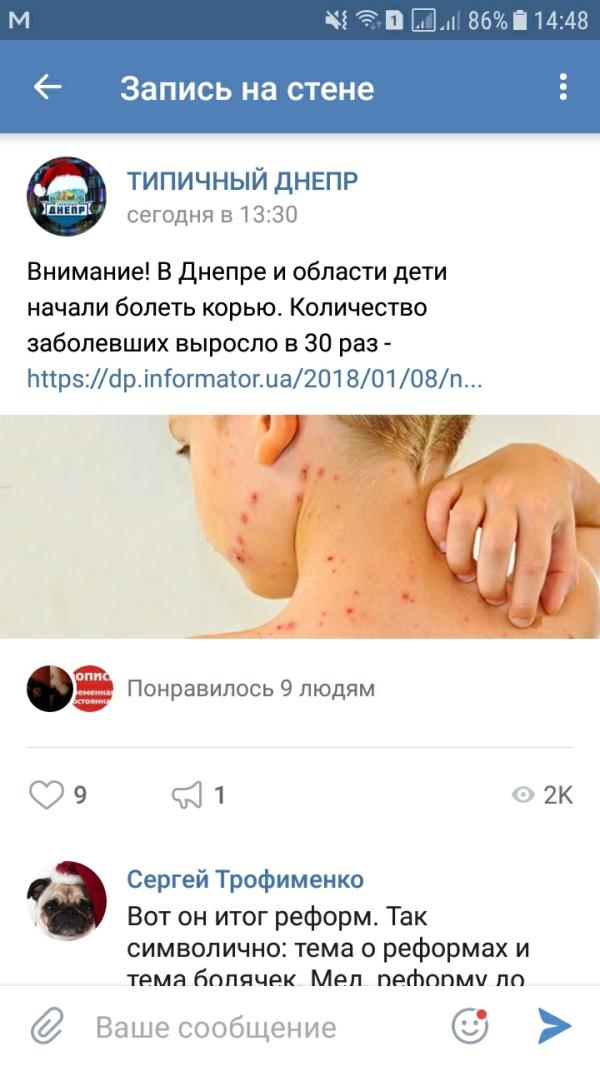Tap the paperclip attachment icon

pyautogui.click(x=47, y=1026)
